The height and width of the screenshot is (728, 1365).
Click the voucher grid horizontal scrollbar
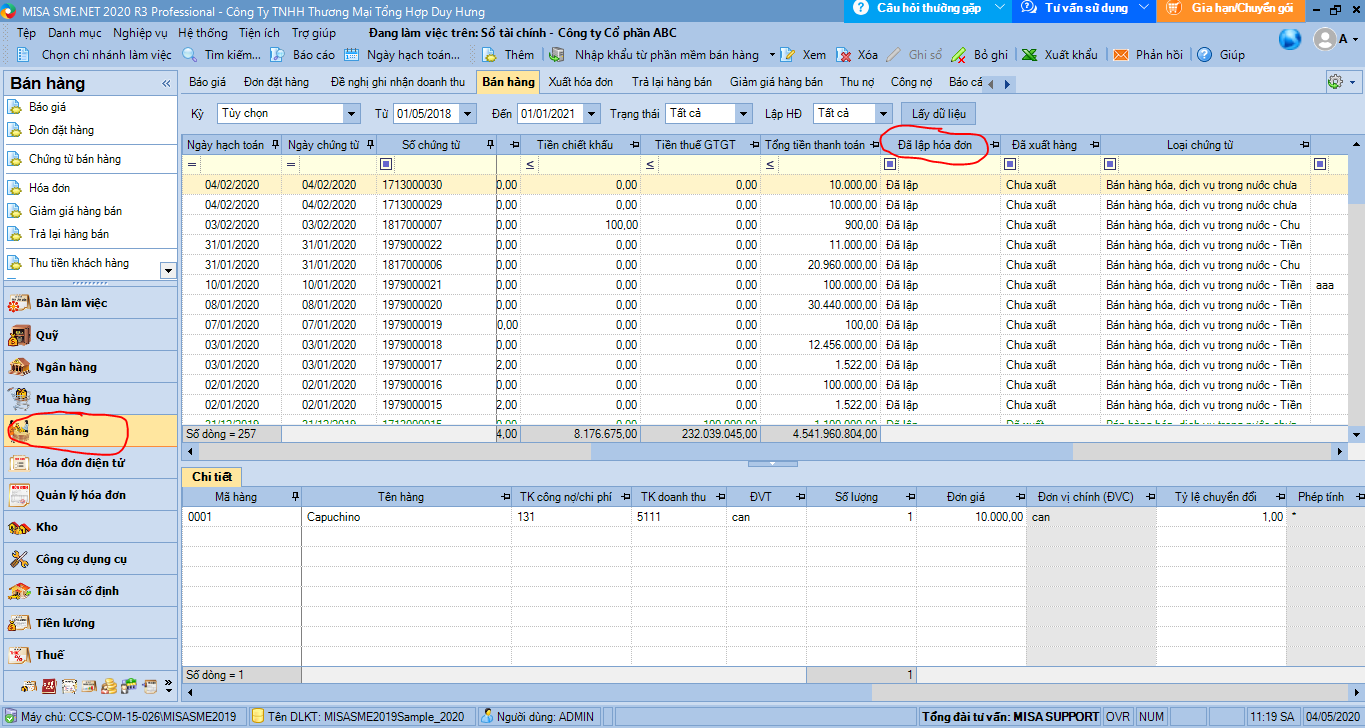pos(765,452)
